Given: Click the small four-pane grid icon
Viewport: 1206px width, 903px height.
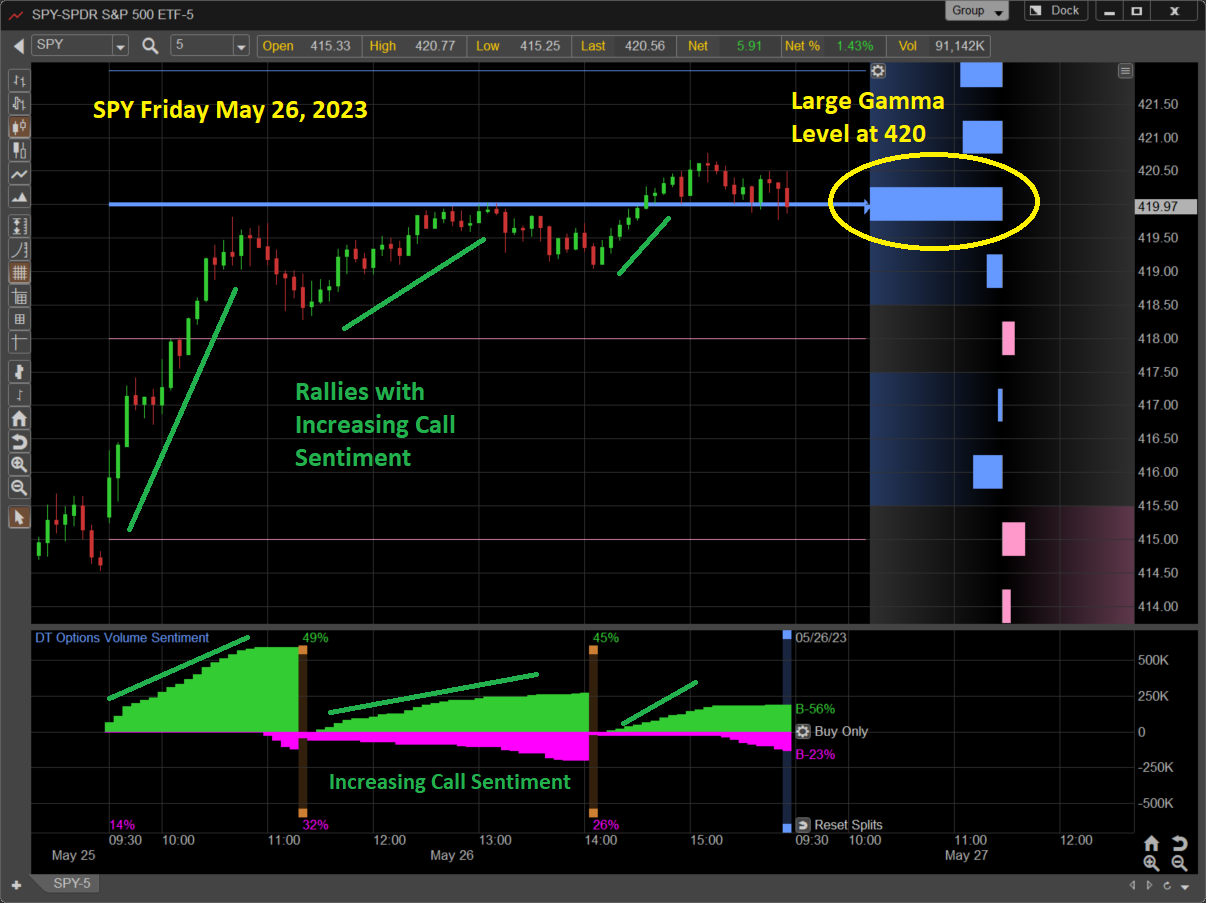Looking at the screenshot, I should coord(19,320).
